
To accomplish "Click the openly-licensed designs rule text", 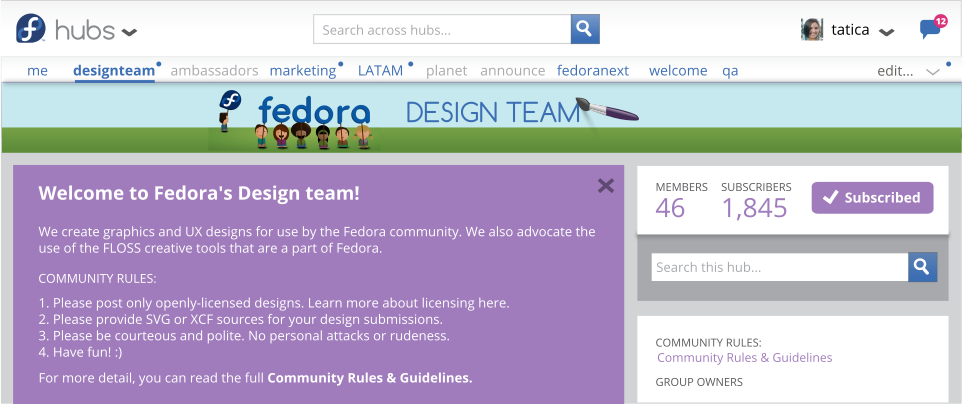I will click(x=274, y=303).
